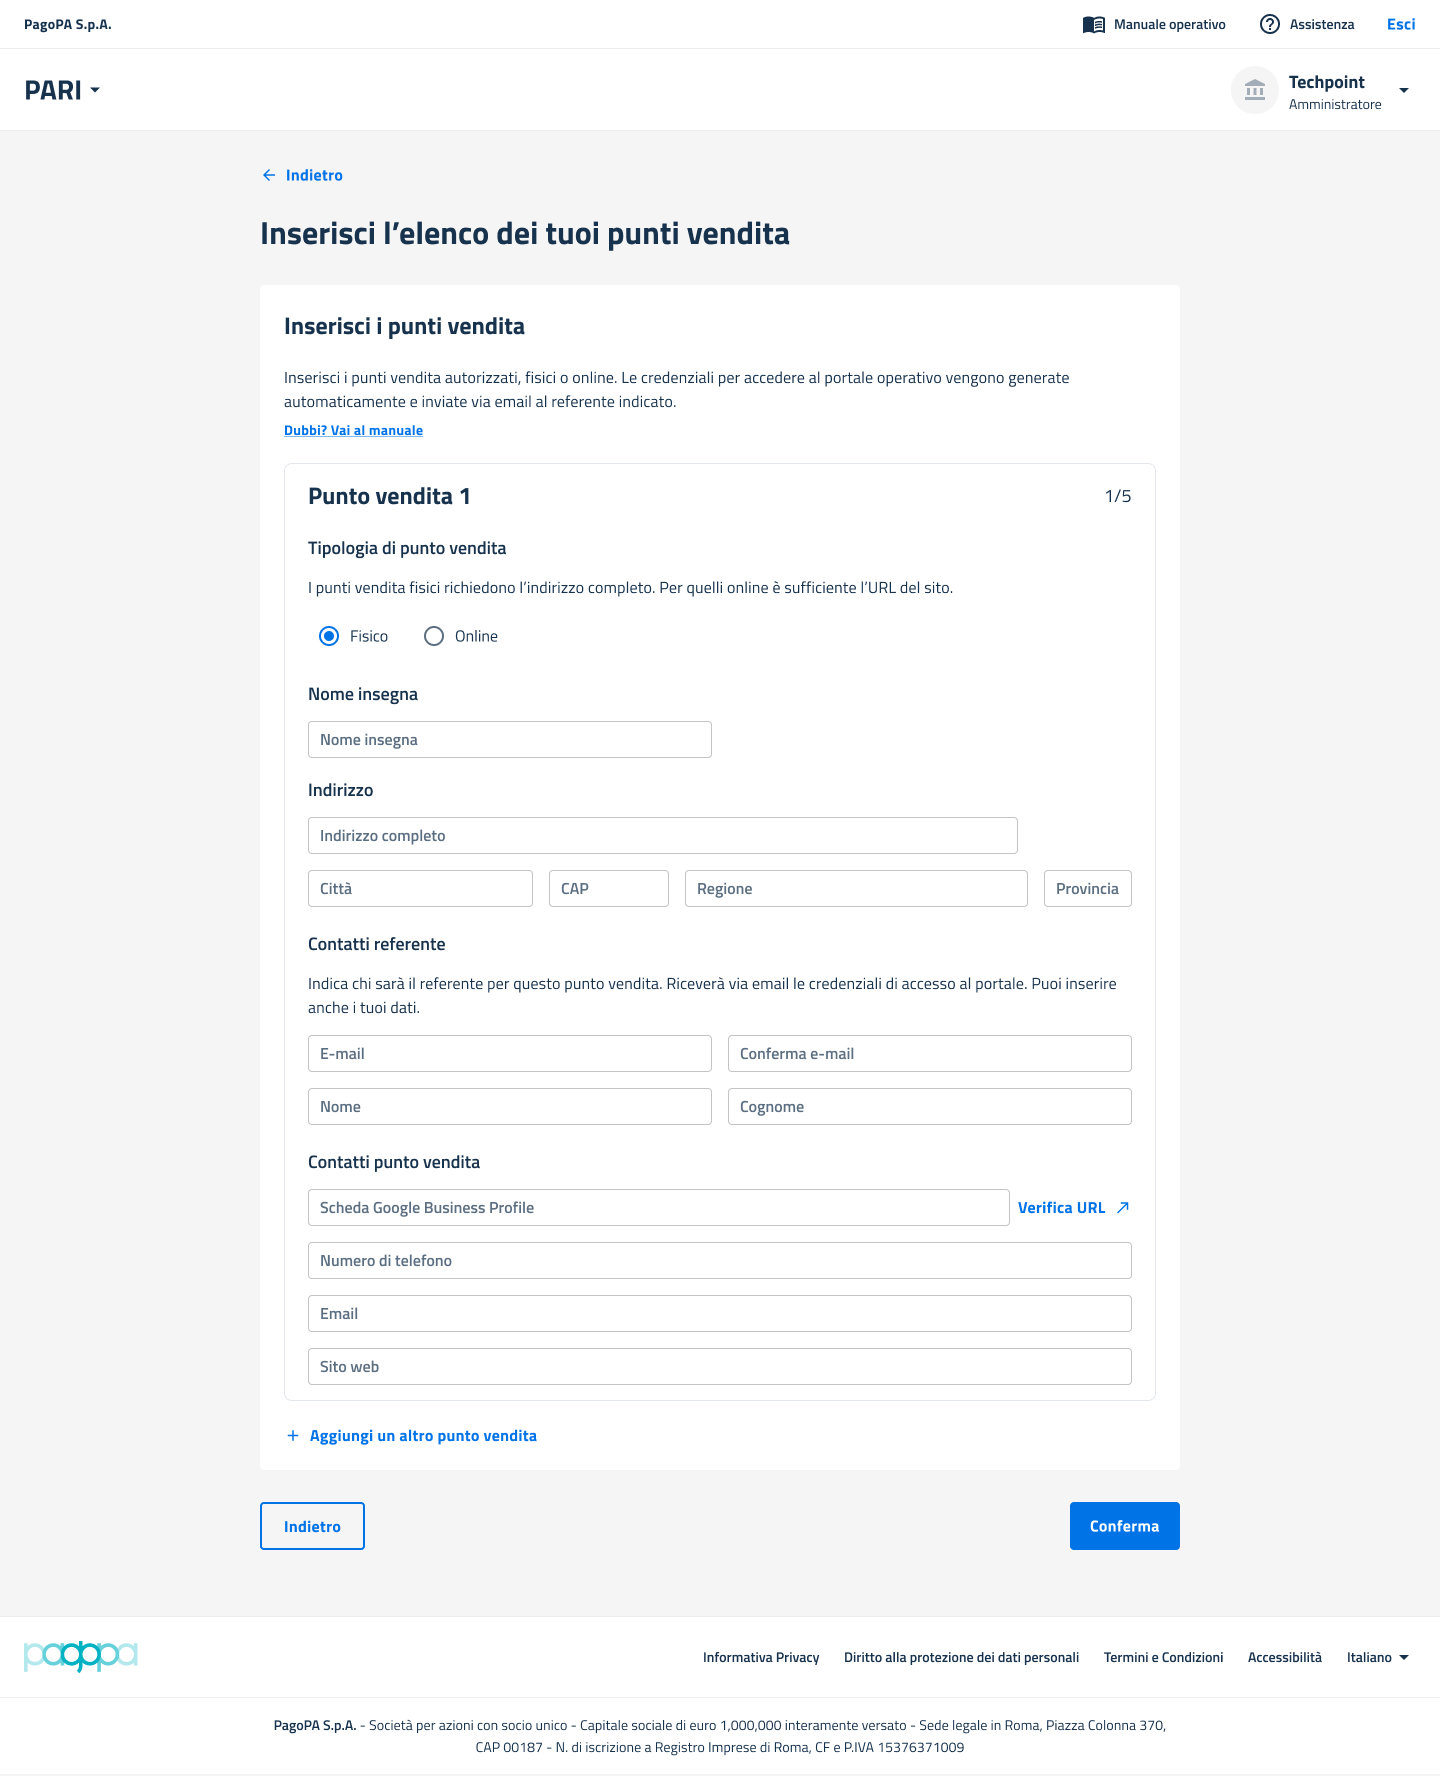The image size is (1440, 1776).
Task: Click Esci to log out
Action: (x=1400, y=25)
